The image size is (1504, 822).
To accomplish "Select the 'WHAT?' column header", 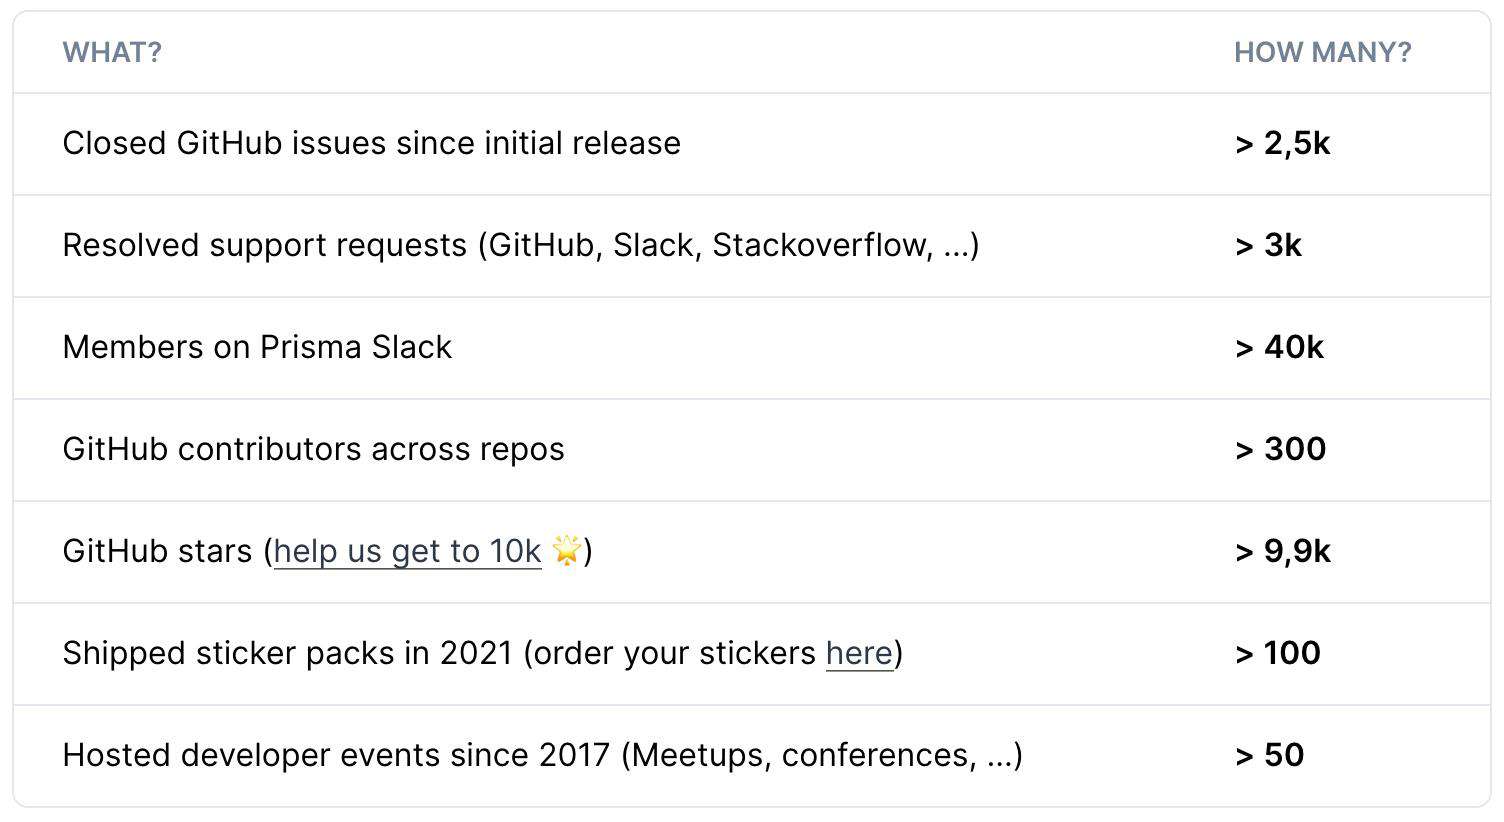I will point(112,52).
